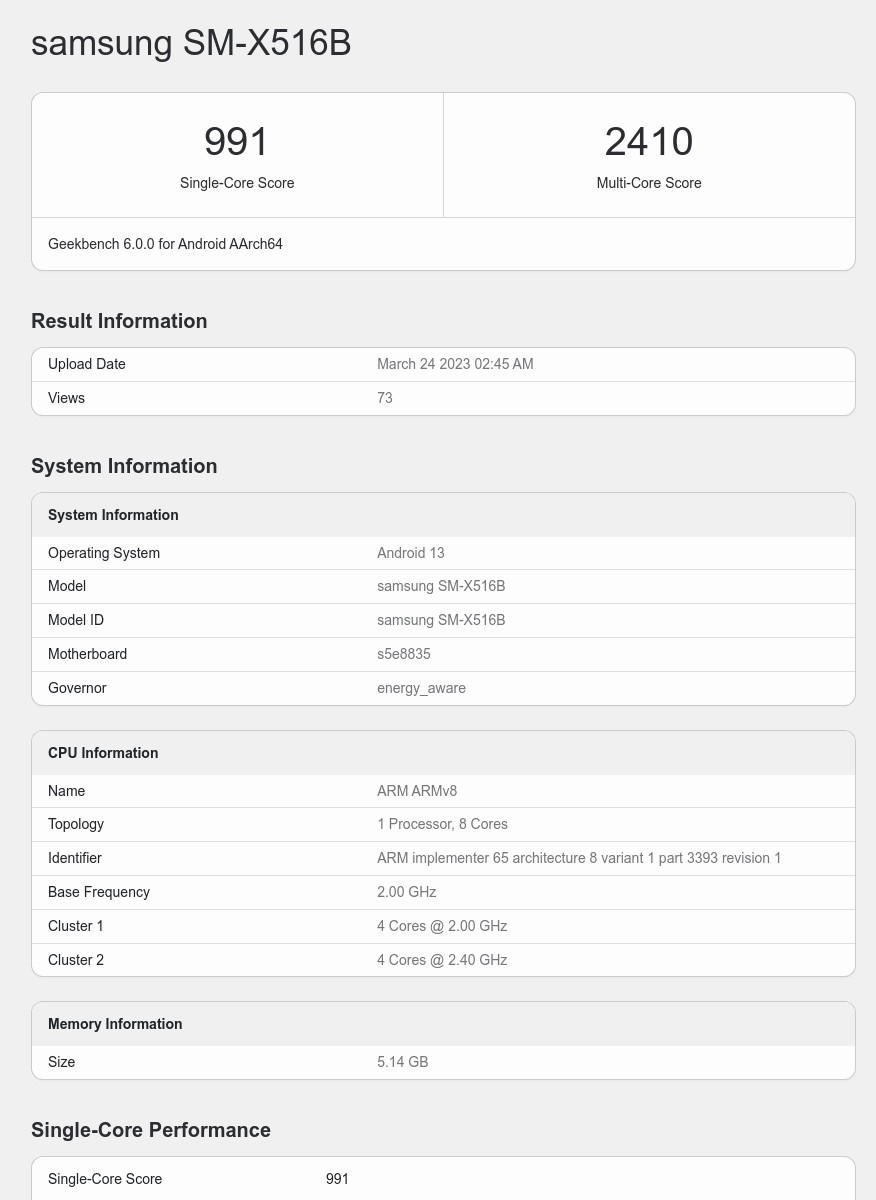Click the CPU Information table header
The image size is (876, 1200).
[x=103, y=753]
